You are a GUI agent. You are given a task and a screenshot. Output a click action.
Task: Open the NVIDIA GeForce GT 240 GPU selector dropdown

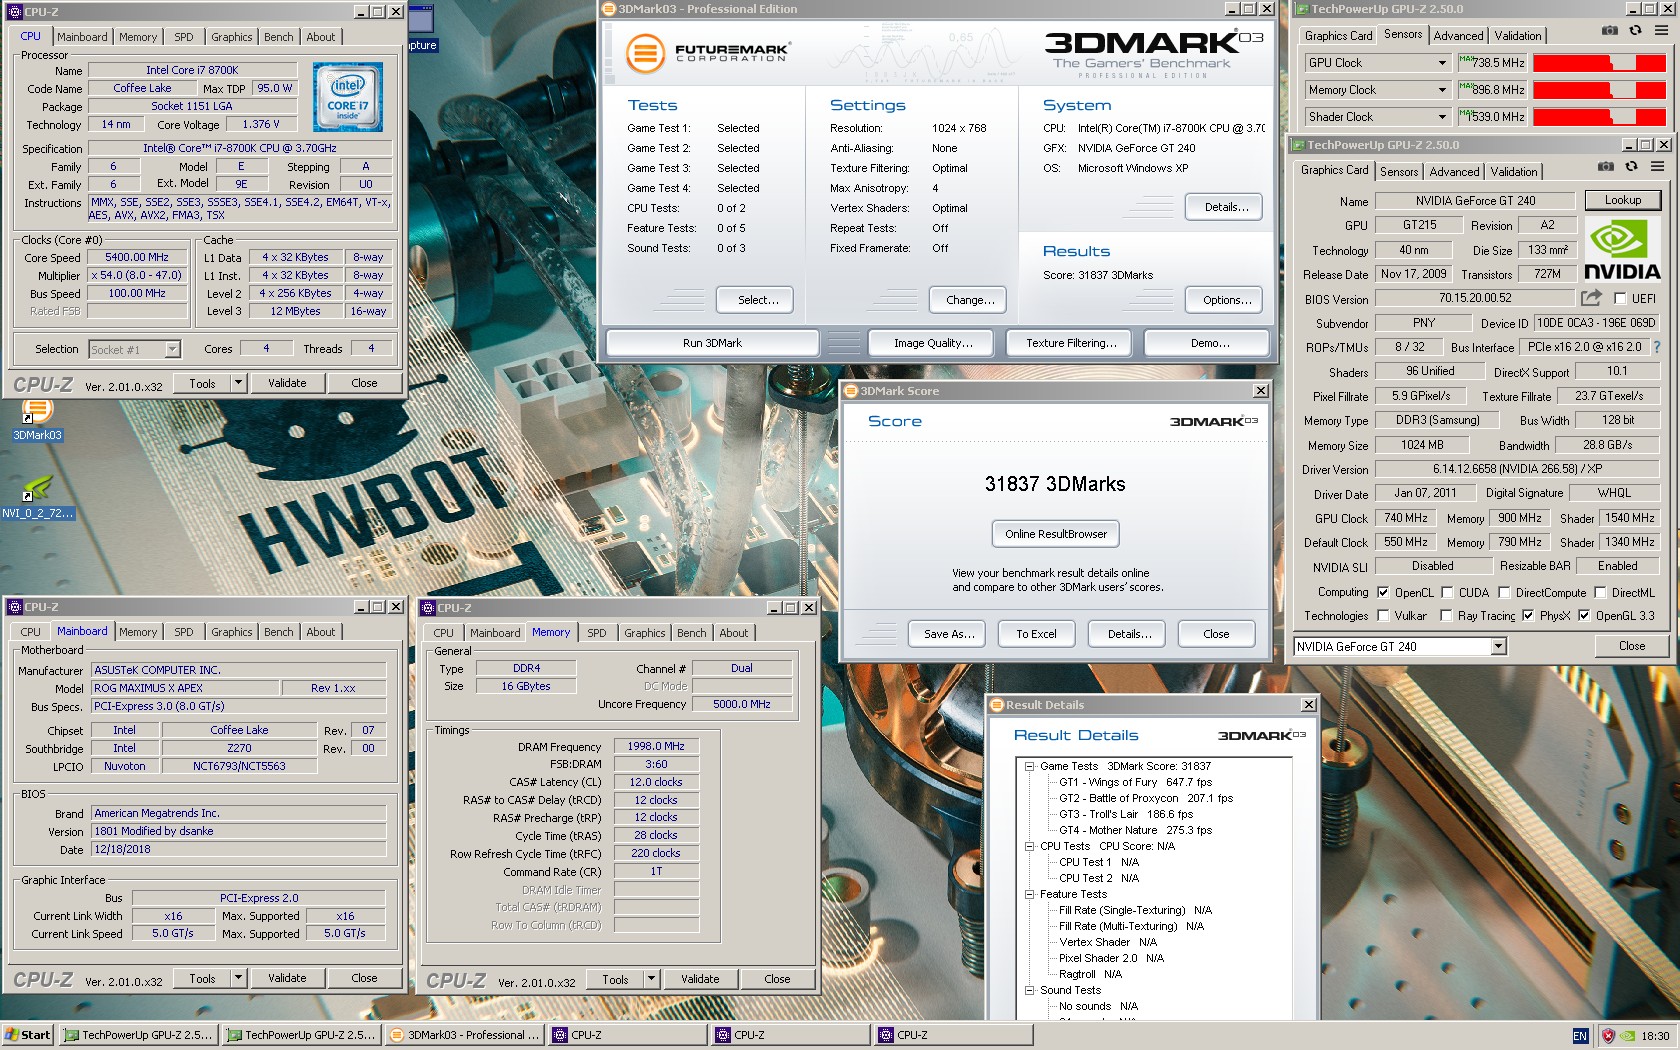point(1498,646)
